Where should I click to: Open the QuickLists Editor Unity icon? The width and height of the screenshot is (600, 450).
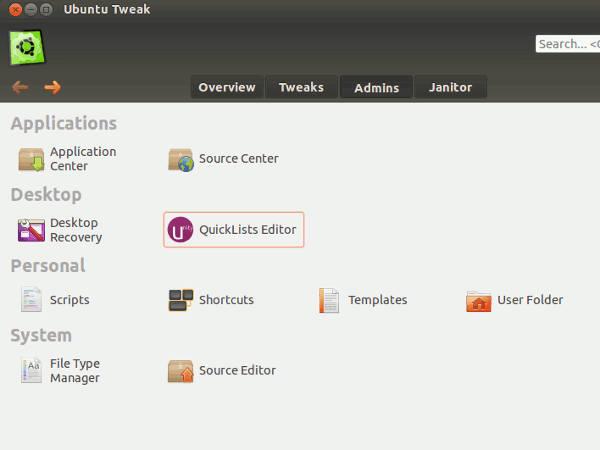click(180, 230)
